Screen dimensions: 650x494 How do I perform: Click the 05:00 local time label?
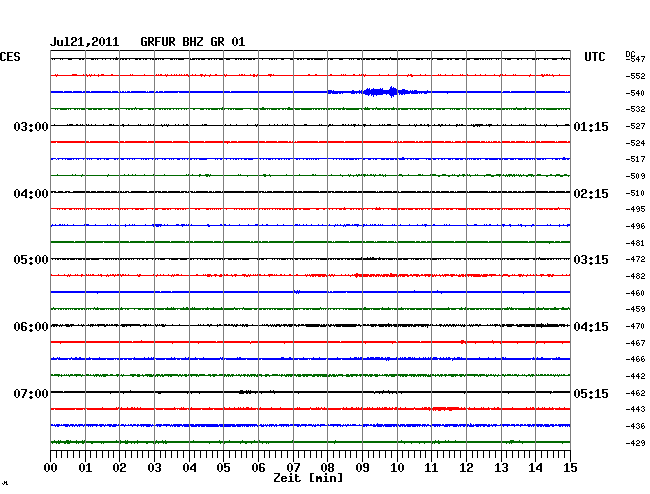[x=31, y=260]
